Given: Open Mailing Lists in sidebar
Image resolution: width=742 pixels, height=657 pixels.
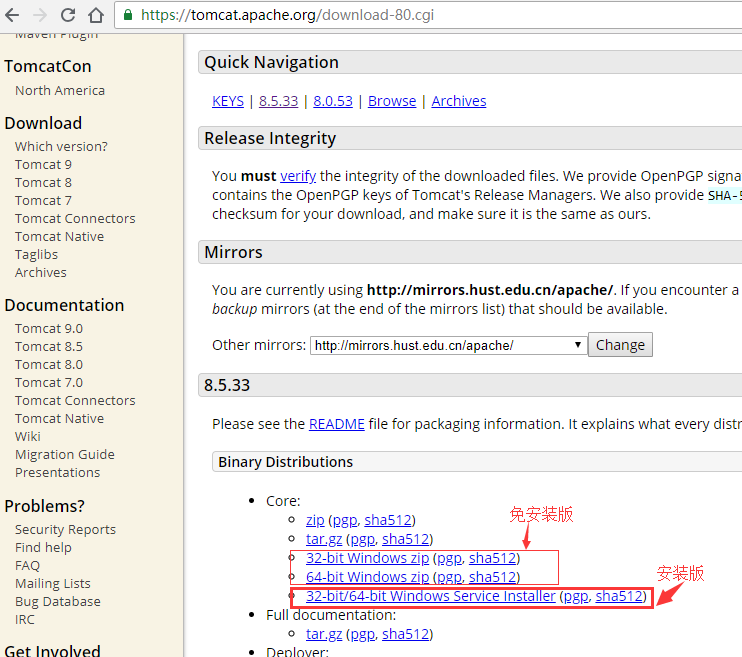Looking at the screenshot, I should coord(53,584).
